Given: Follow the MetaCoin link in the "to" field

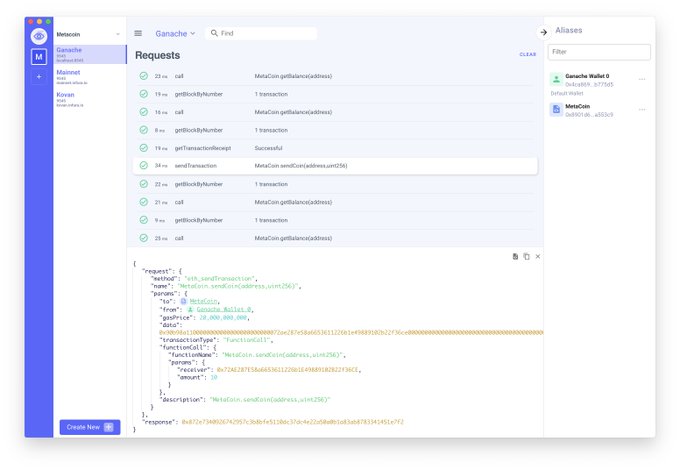Looking at the screenshot, I should tap(203, 301).
